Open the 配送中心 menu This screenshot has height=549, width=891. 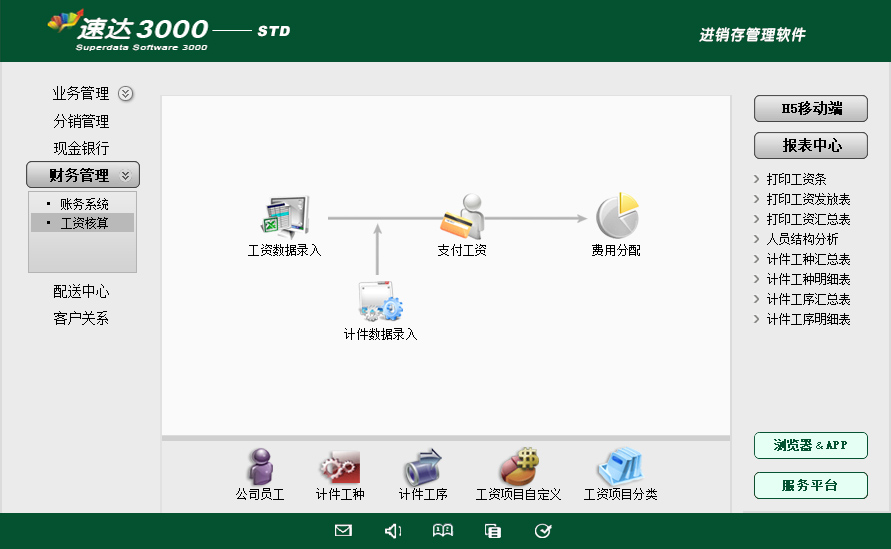click(81, 292)
